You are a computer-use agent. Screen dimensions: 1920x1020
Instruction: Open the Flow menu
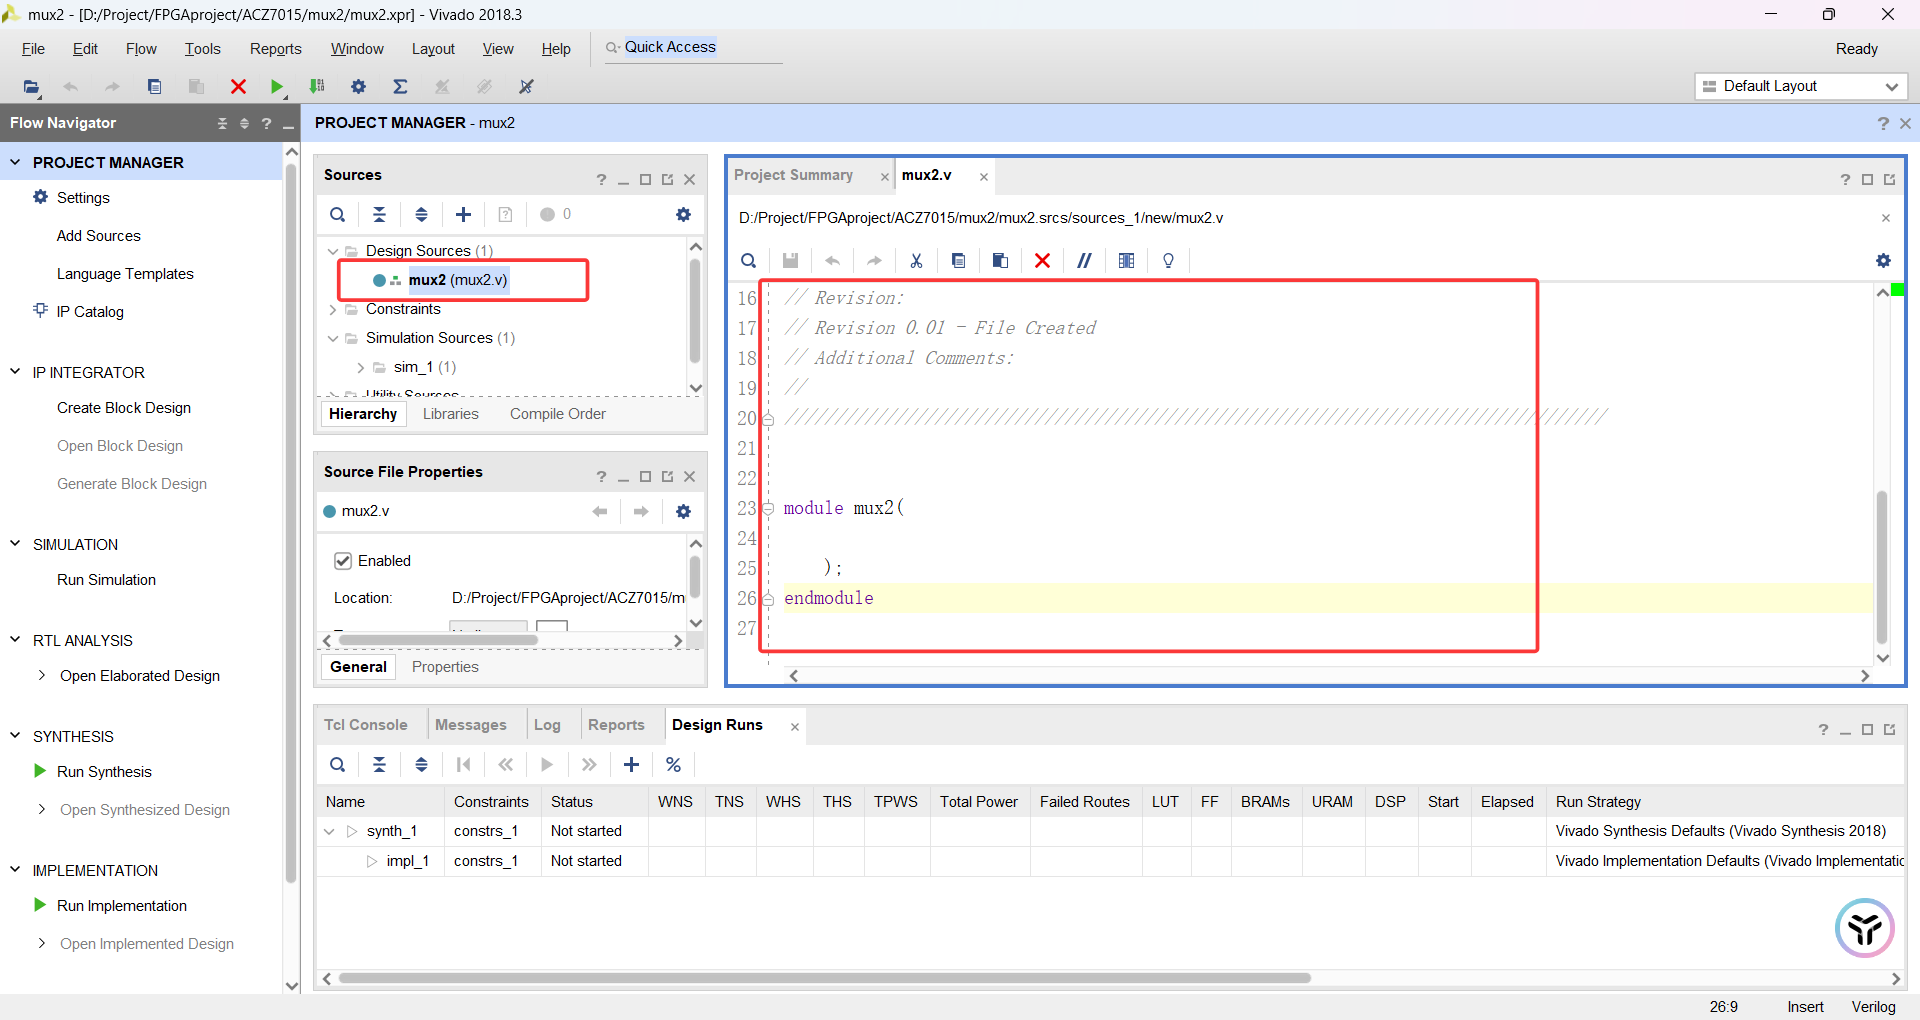[x=141, y=49]
